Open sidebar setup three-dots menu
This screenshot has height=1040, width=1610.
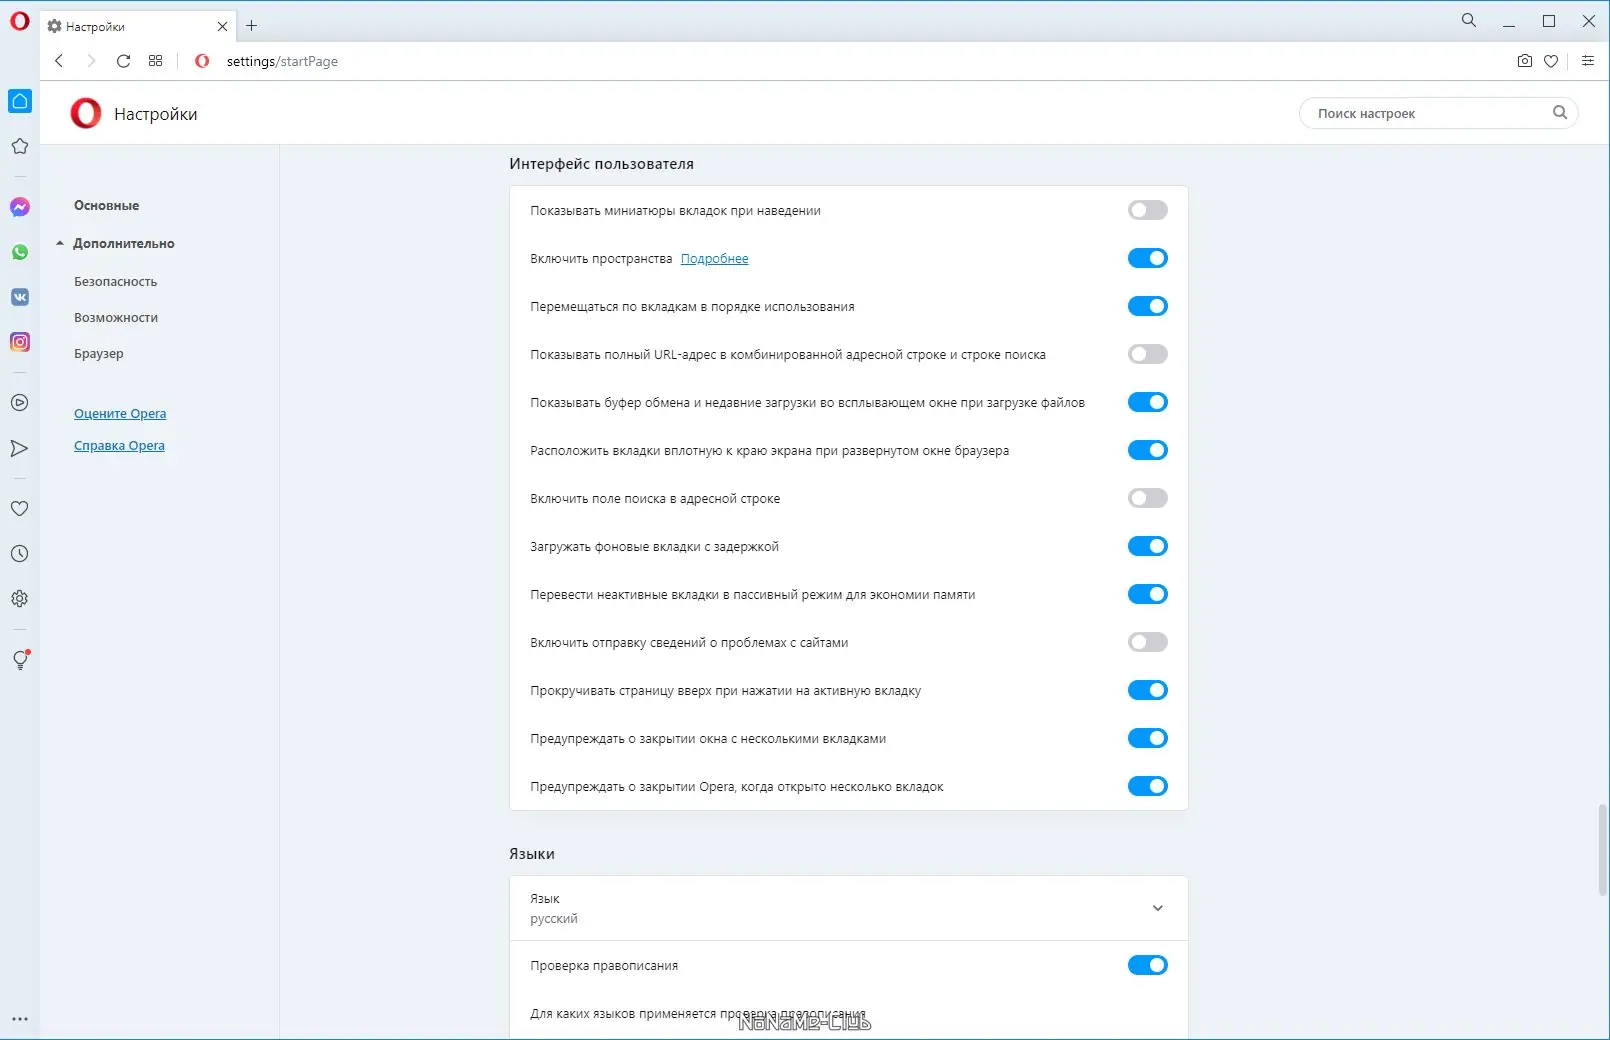20,1019
